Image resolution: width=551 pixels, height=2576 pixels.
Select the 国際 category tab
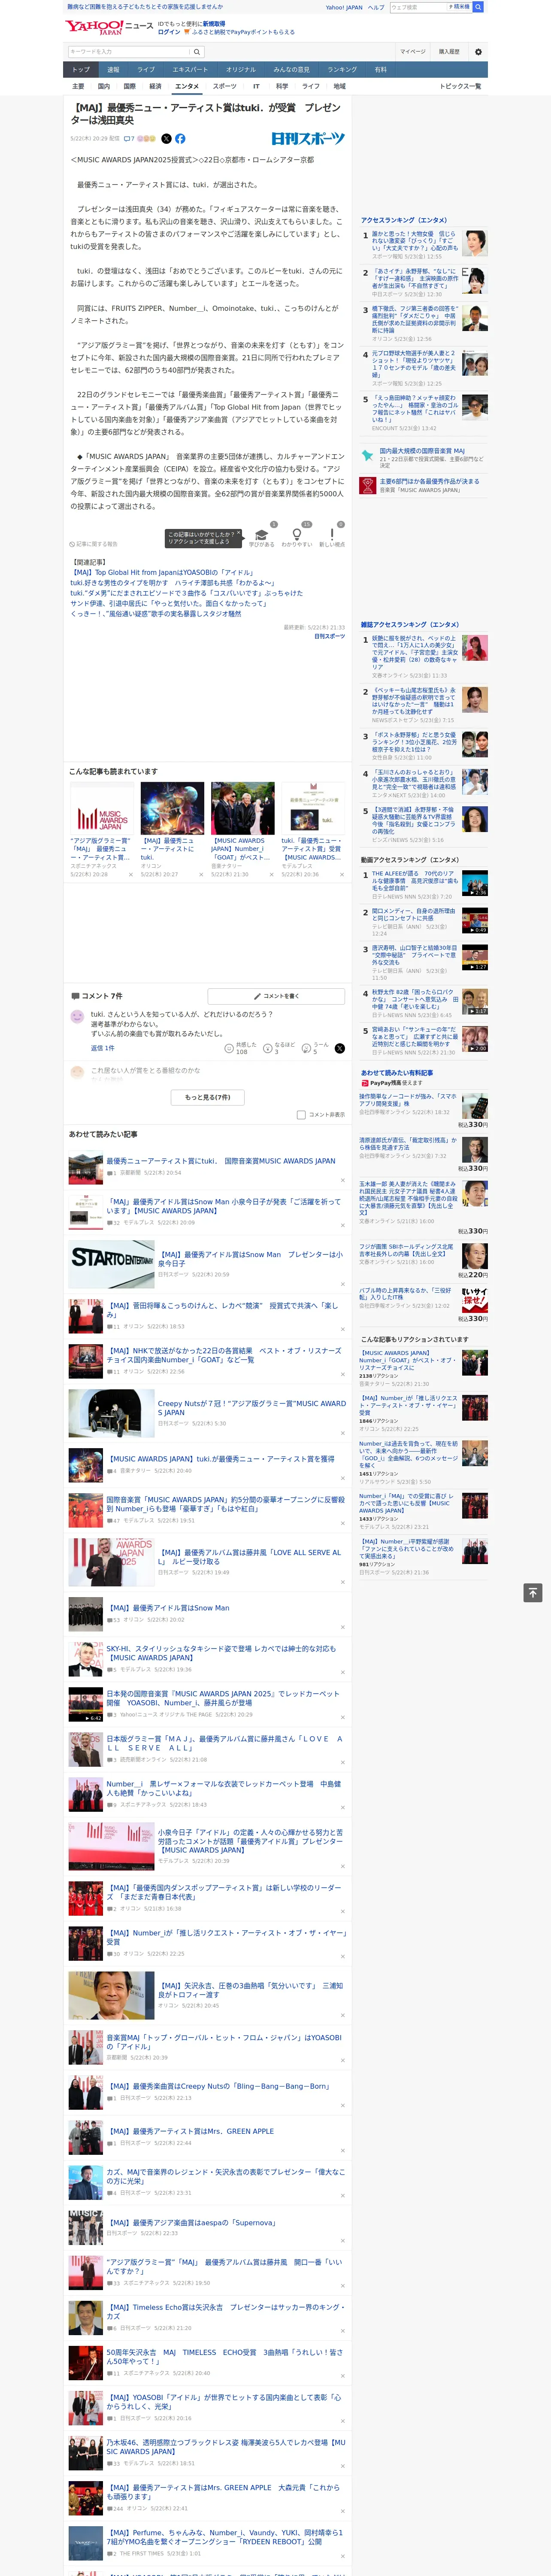[x=129, y=86]
